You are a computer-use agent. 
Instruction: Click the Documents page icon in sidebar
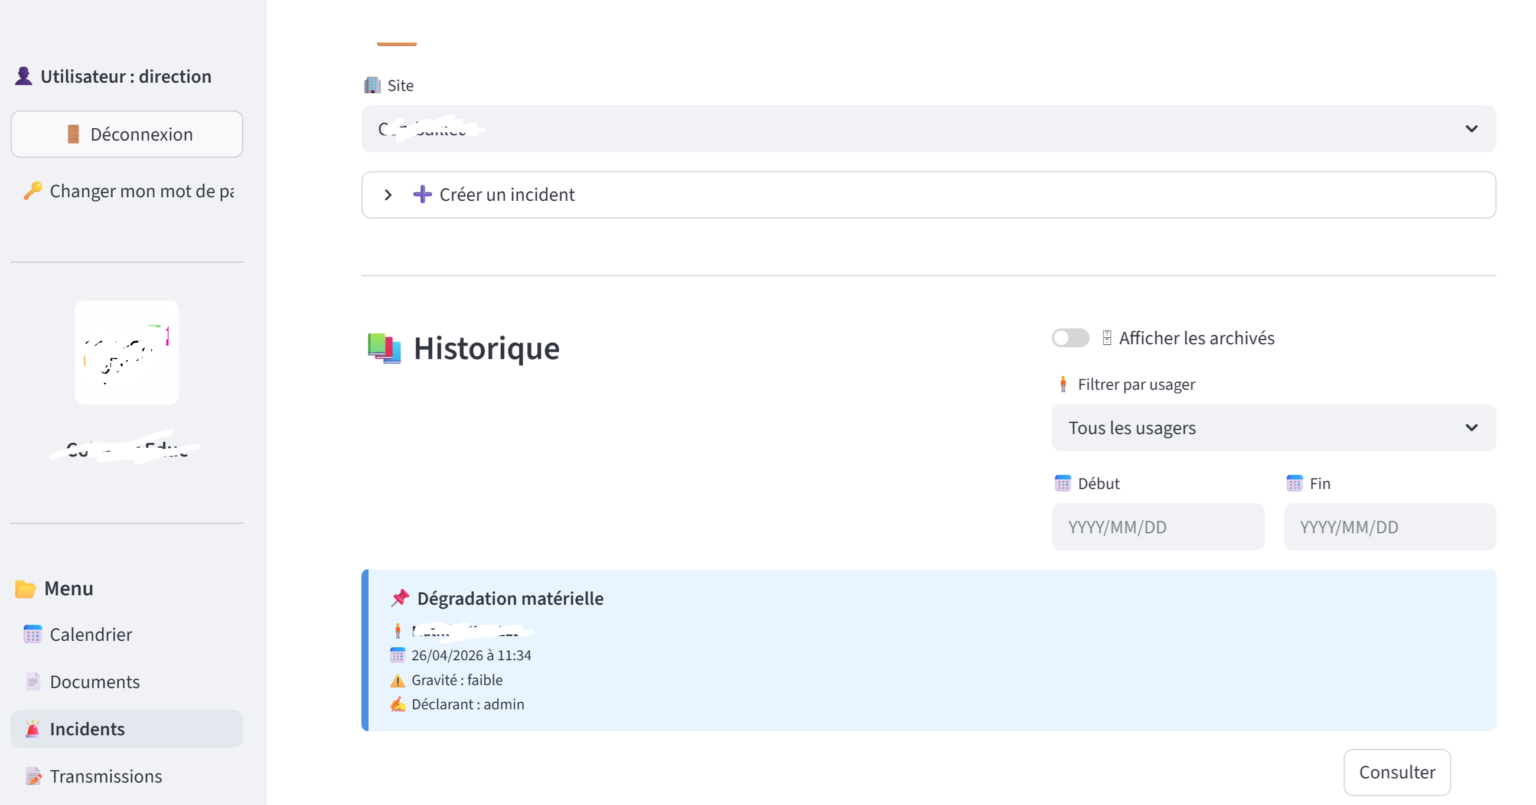tap(33, 681)
